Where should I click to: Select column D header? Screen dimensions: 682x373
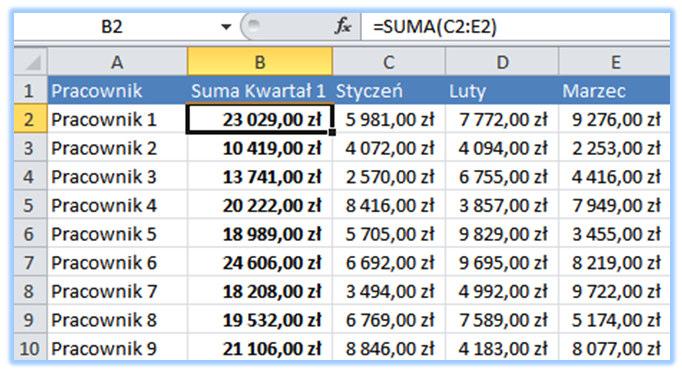pos(502,62)
